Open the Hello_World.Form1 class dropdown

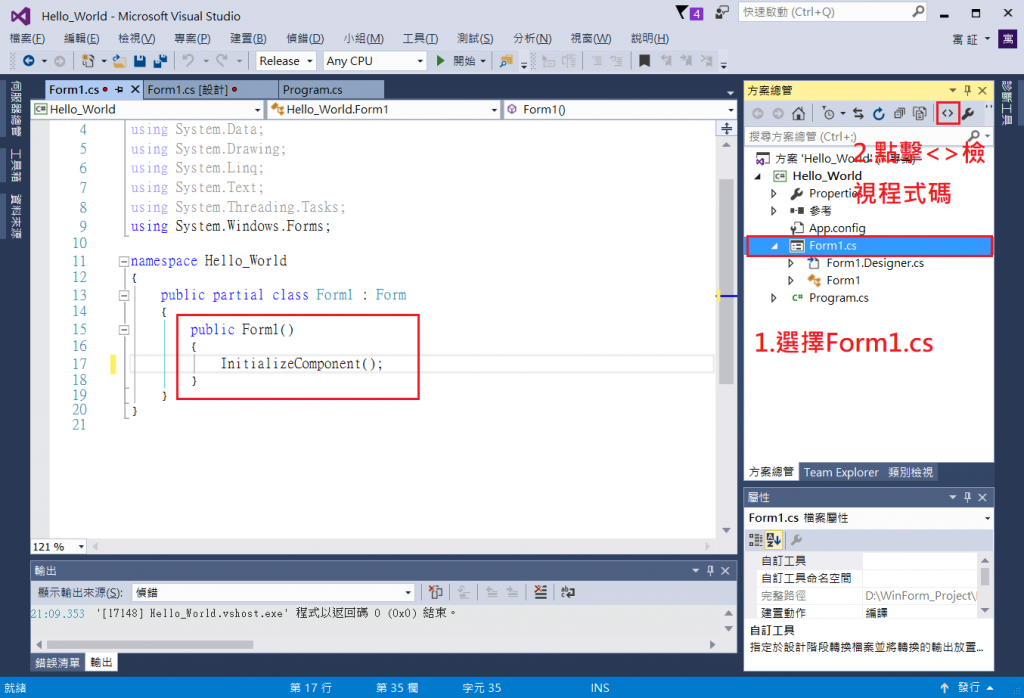point(384,109)
